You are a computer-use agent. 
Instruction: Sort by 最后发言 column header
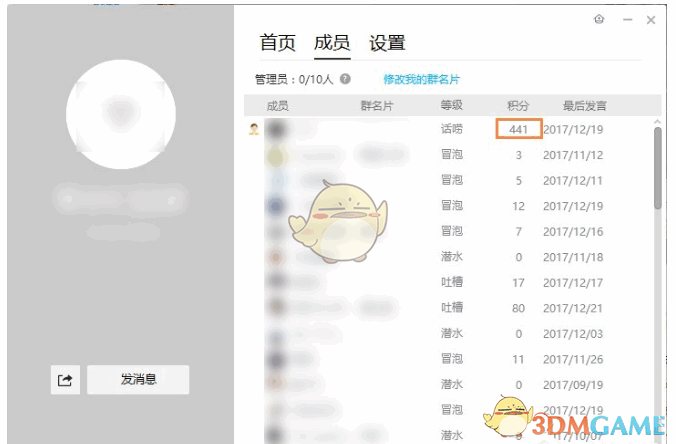pos(585,106)
